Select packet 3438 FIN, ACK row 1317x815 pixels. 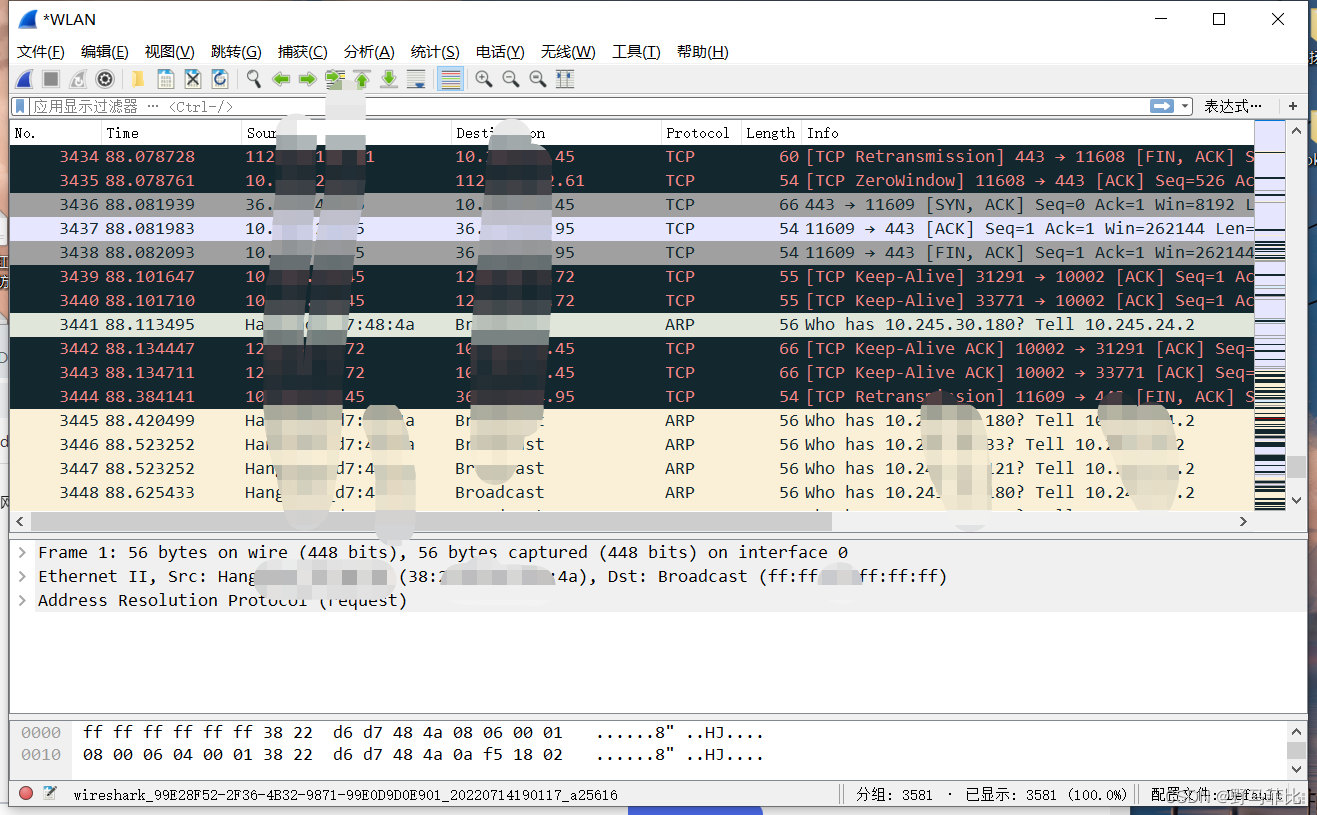(x=632, y=253)
